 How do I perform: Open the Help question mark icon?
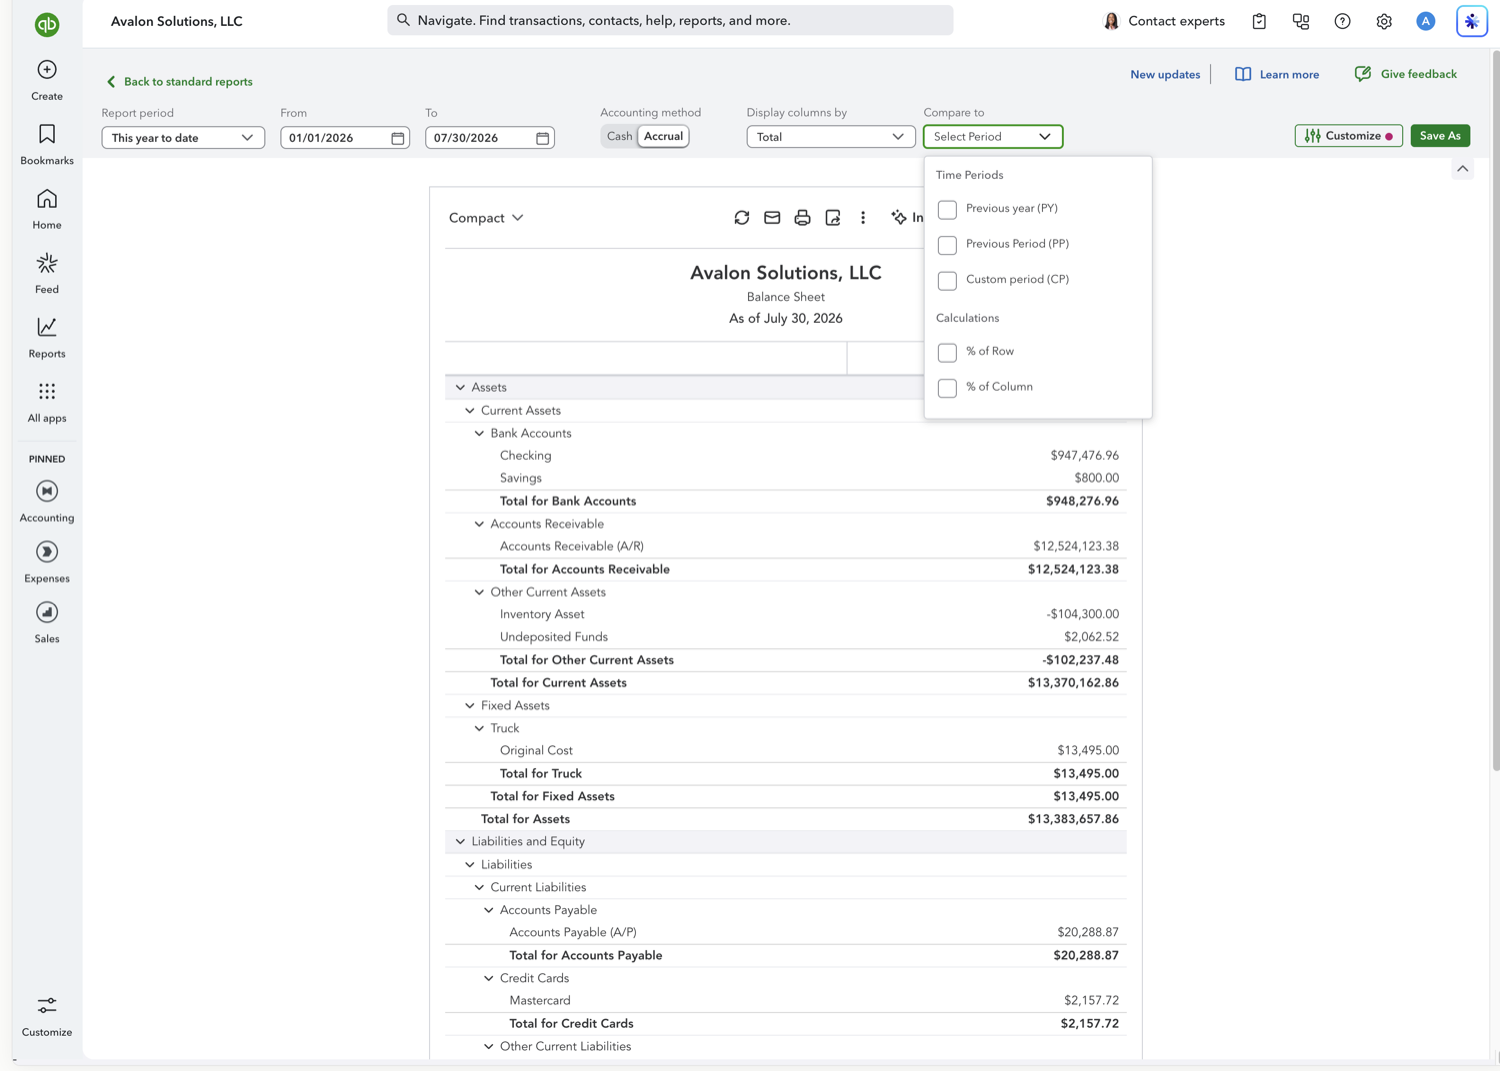pyautogui.click(x=1342, y=21)
